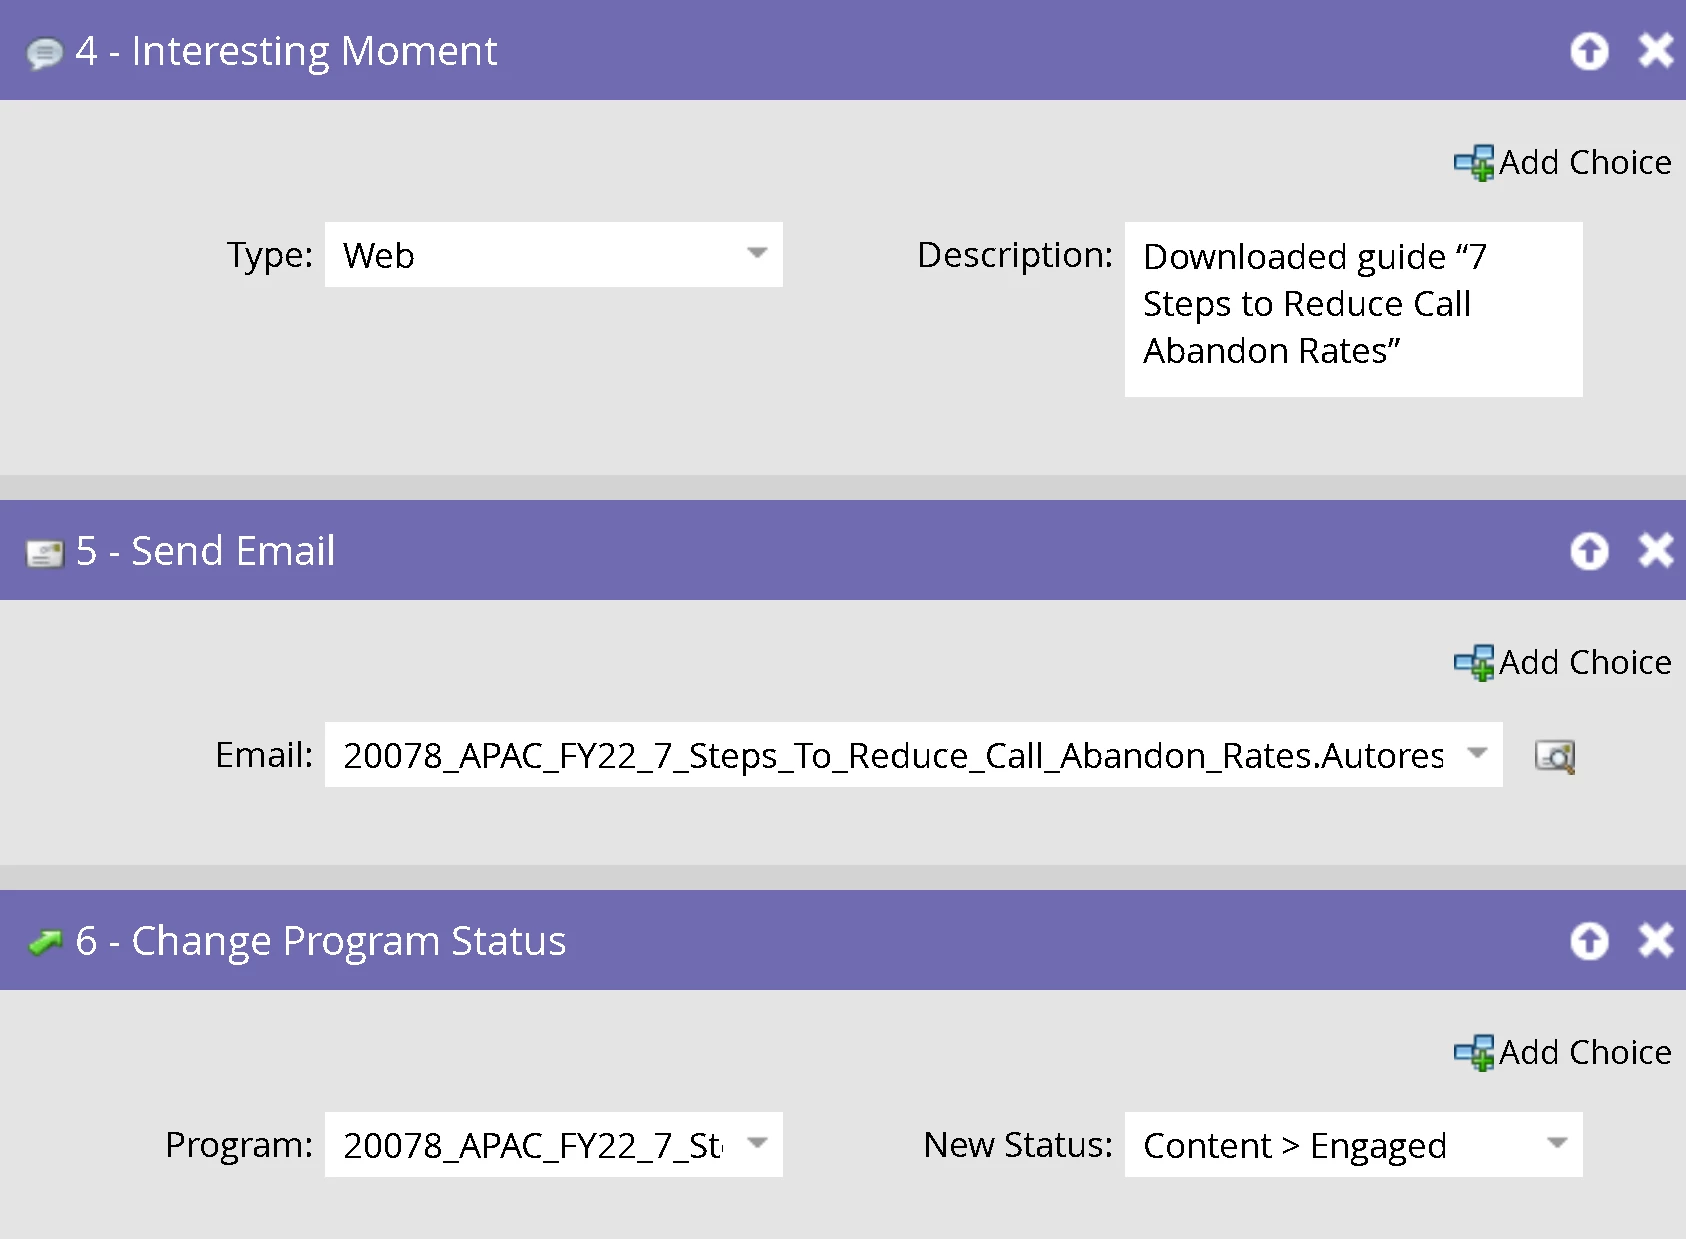The image size is (1686, 1239).
Task: Add Choice to Interesting Moment step
Action: point(1563,162)
